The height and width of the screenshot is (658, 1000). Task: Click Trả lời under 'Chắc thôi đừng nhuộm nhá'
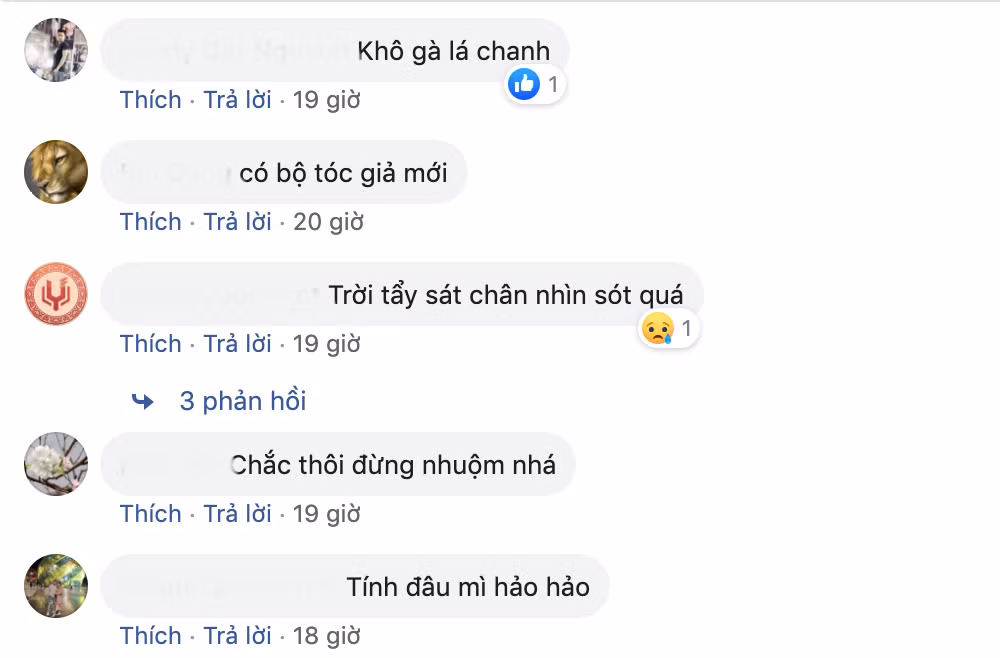[237, 514]
